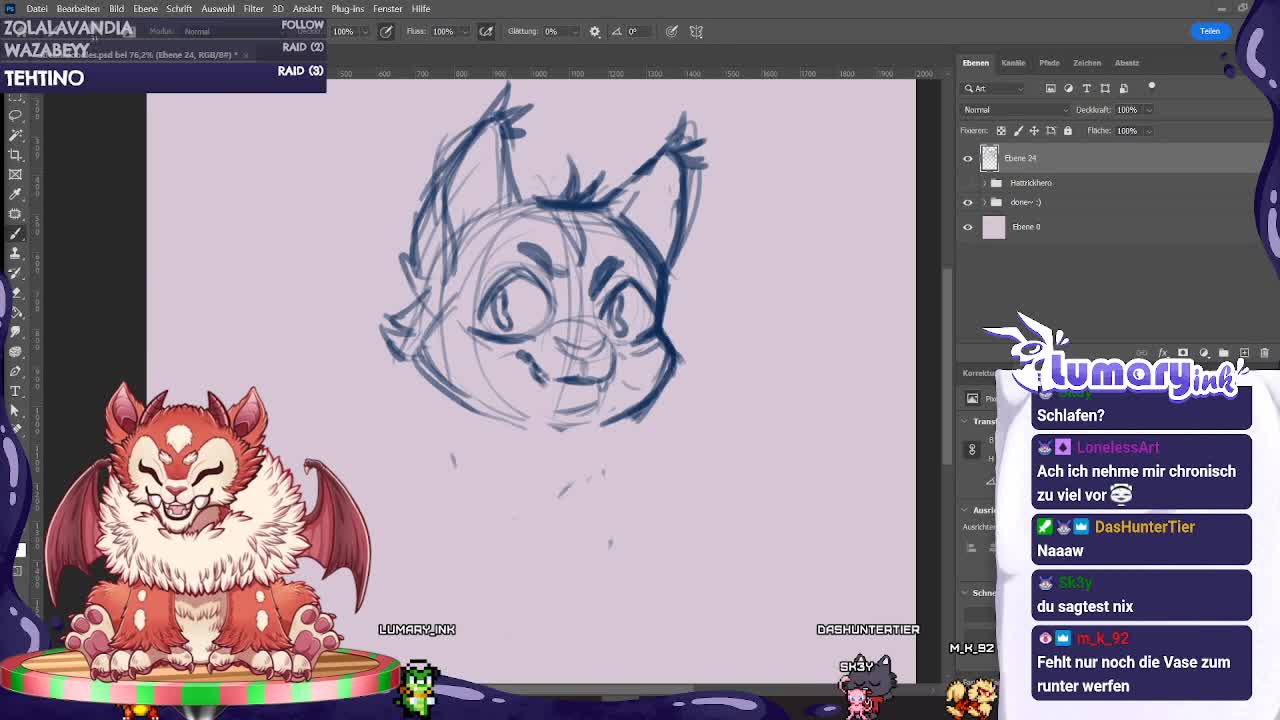The height and width of the screenshot is (720, 1280).
Task: Click the Teilen share button
Action: (x=1210, y=31)
